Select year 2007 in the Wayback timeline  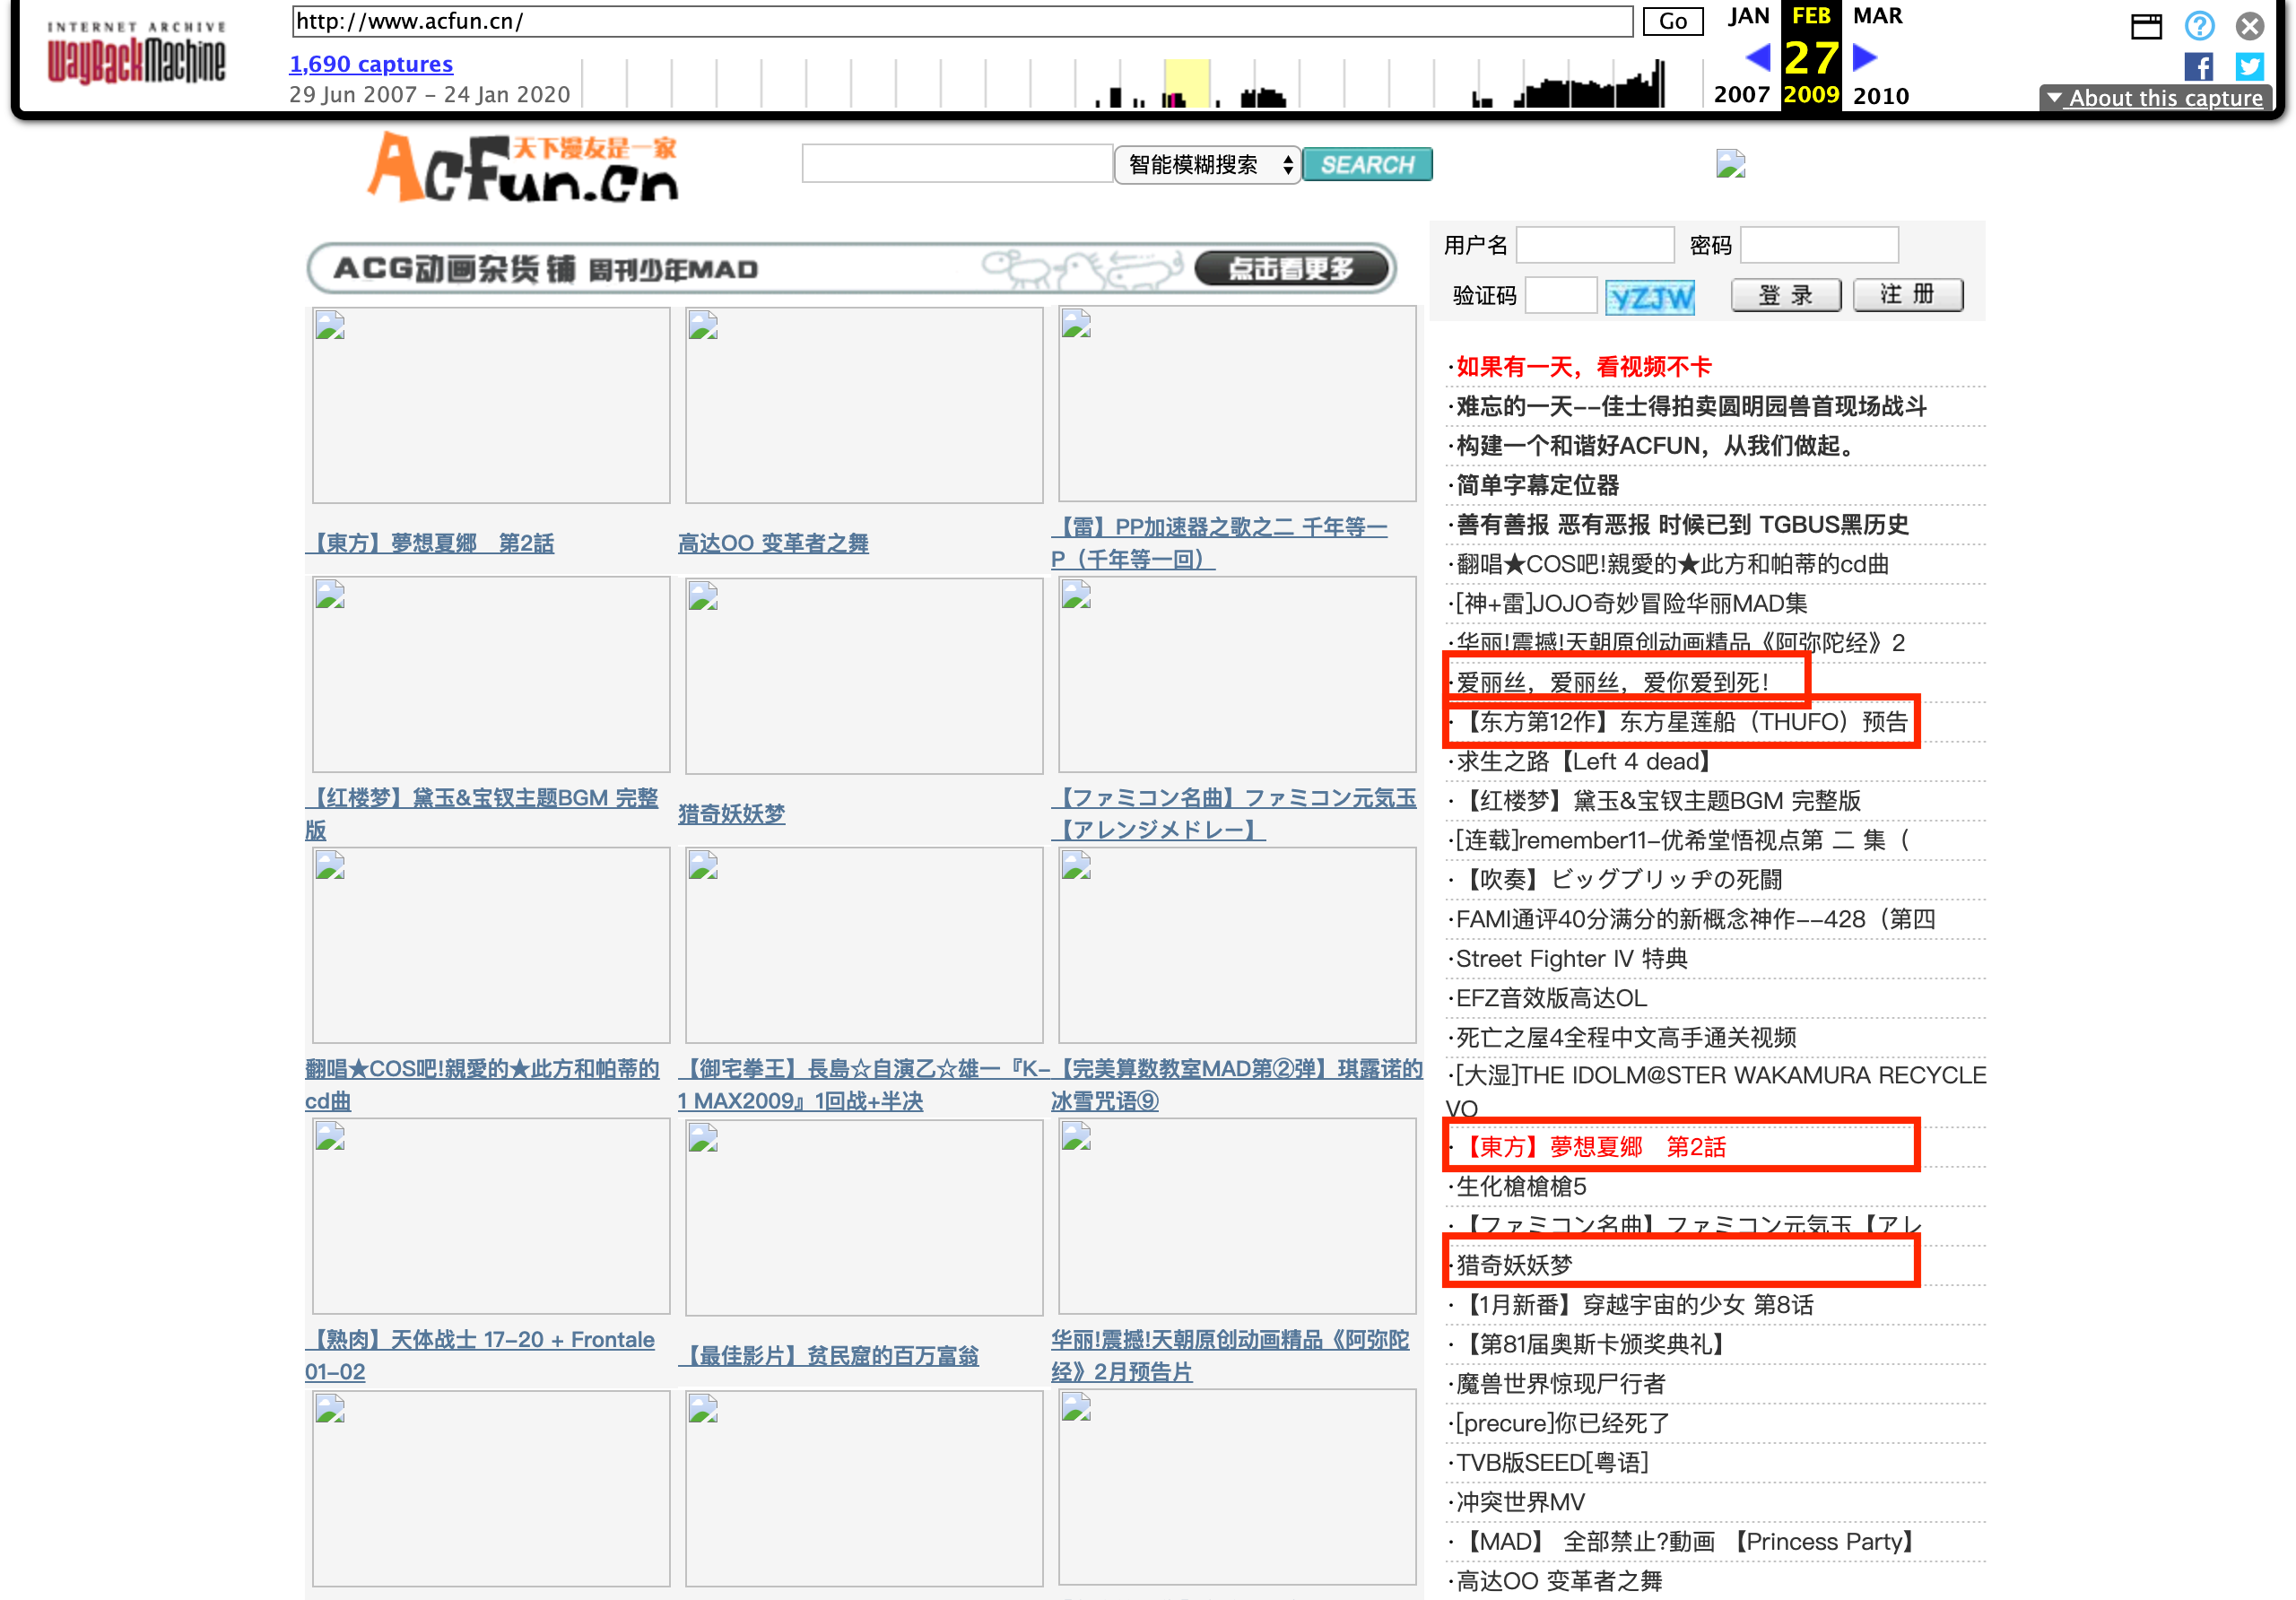point(1742,95)
